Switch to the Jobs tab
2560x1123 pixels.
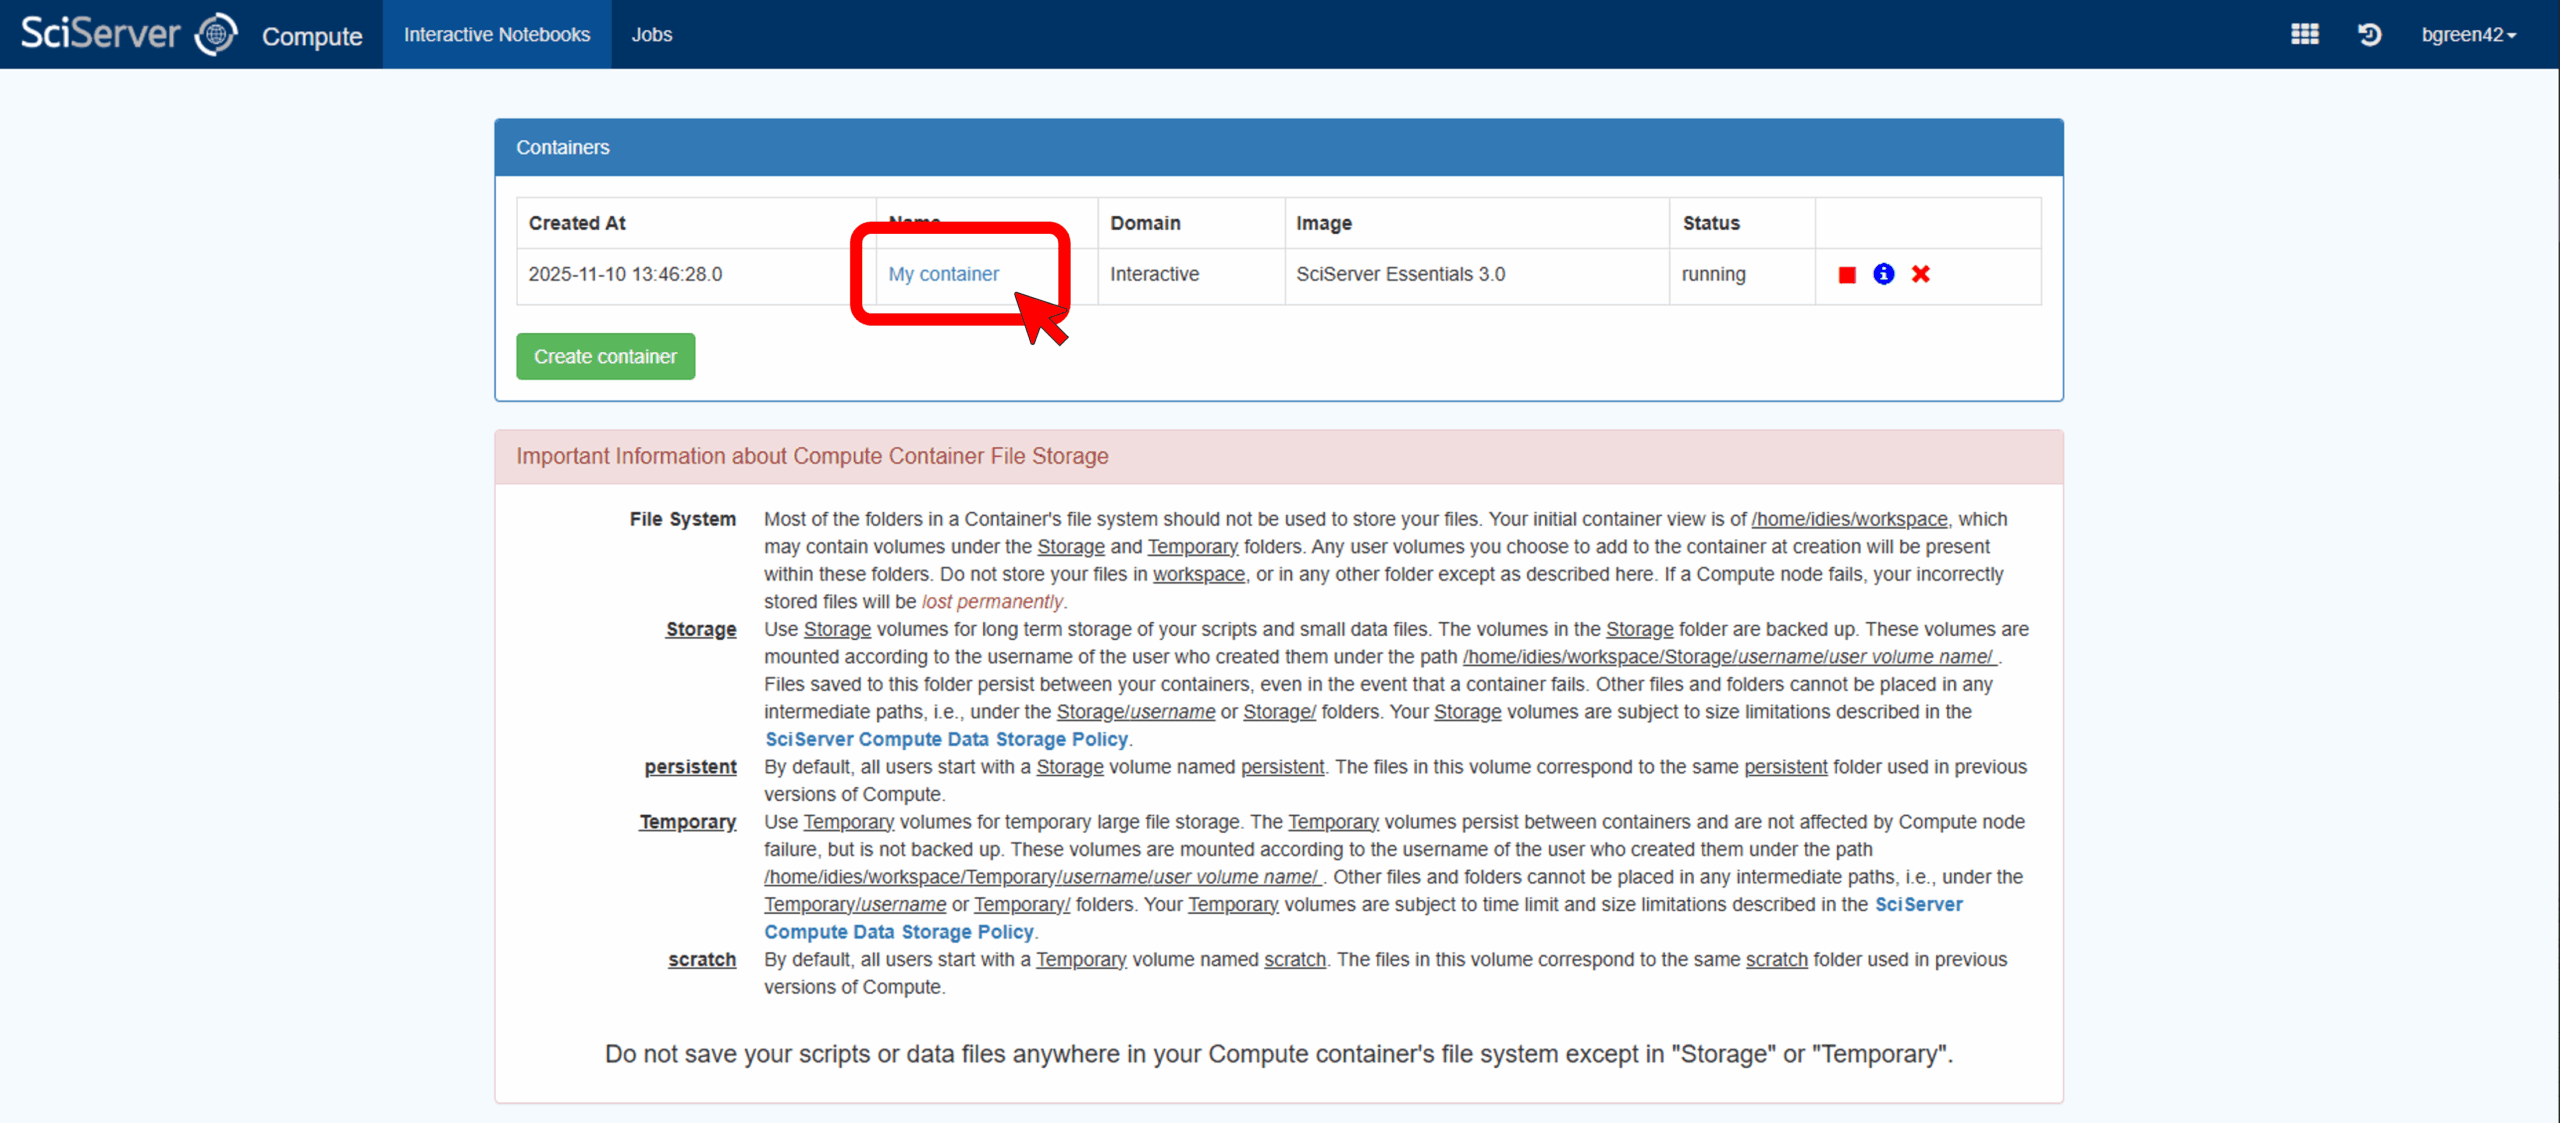(x=651, y=35)
